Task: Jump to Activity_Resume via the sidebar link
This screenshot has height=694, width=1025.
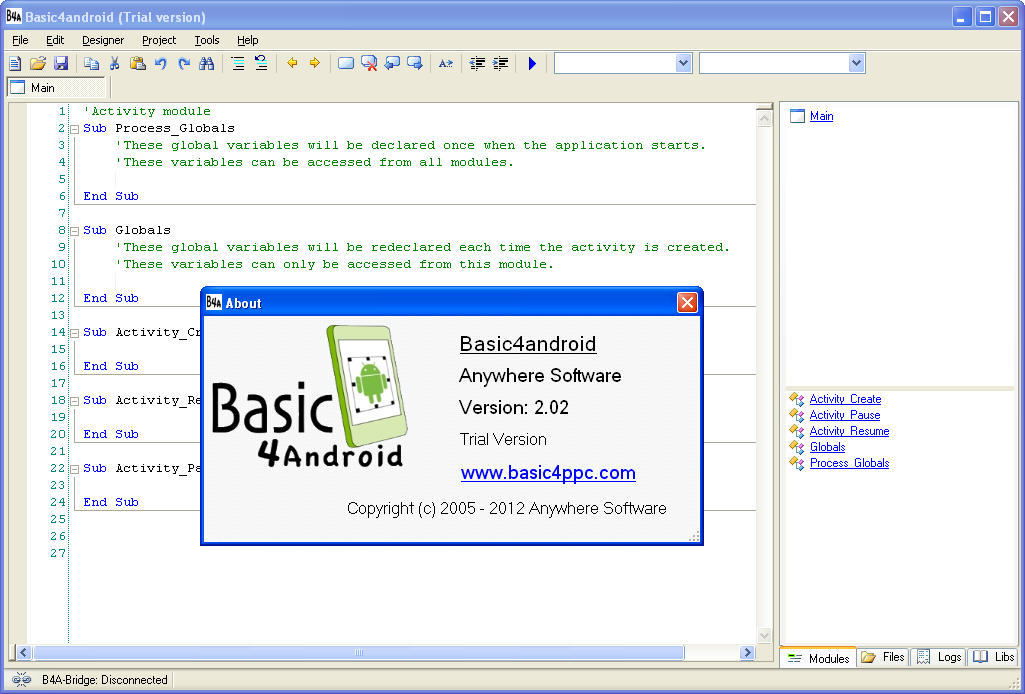Action: point(848,431)
